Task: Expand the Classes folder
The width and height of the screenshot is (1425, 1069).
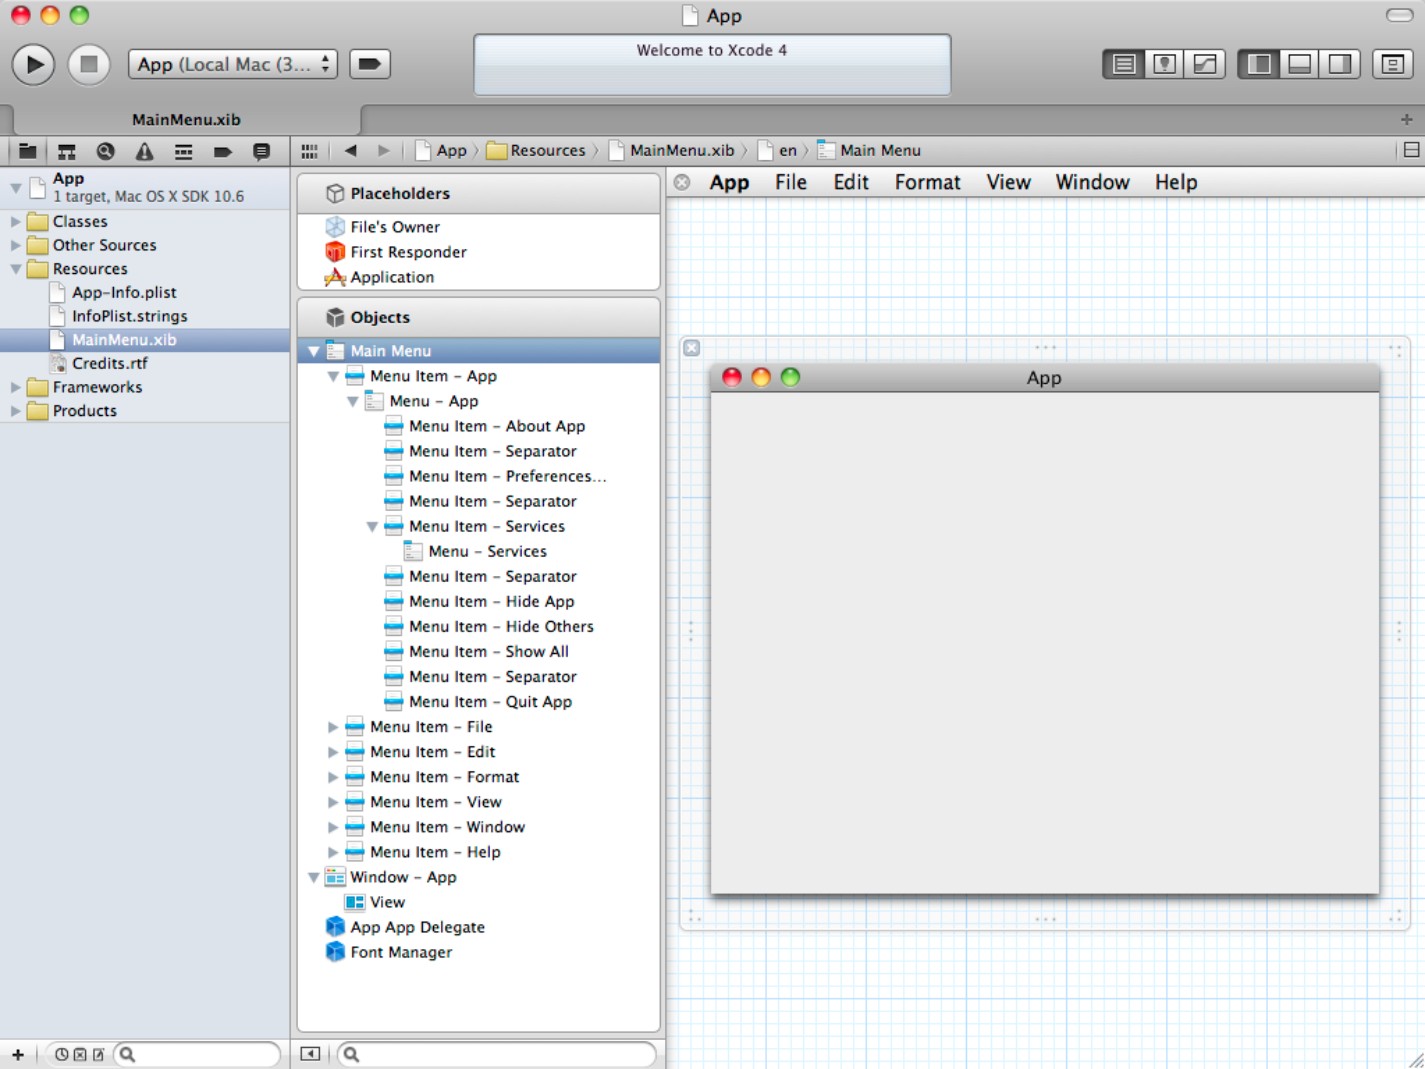Action: click(15, 221)
